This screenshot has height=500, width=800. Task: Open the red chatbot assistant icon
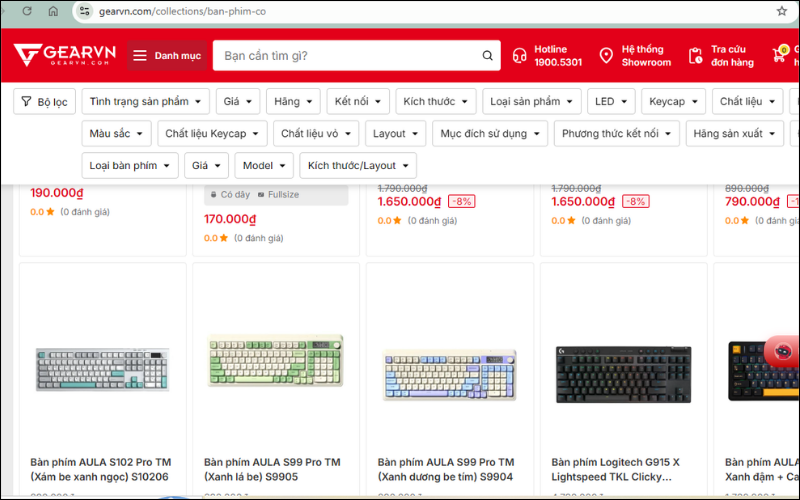pos(783,352)
